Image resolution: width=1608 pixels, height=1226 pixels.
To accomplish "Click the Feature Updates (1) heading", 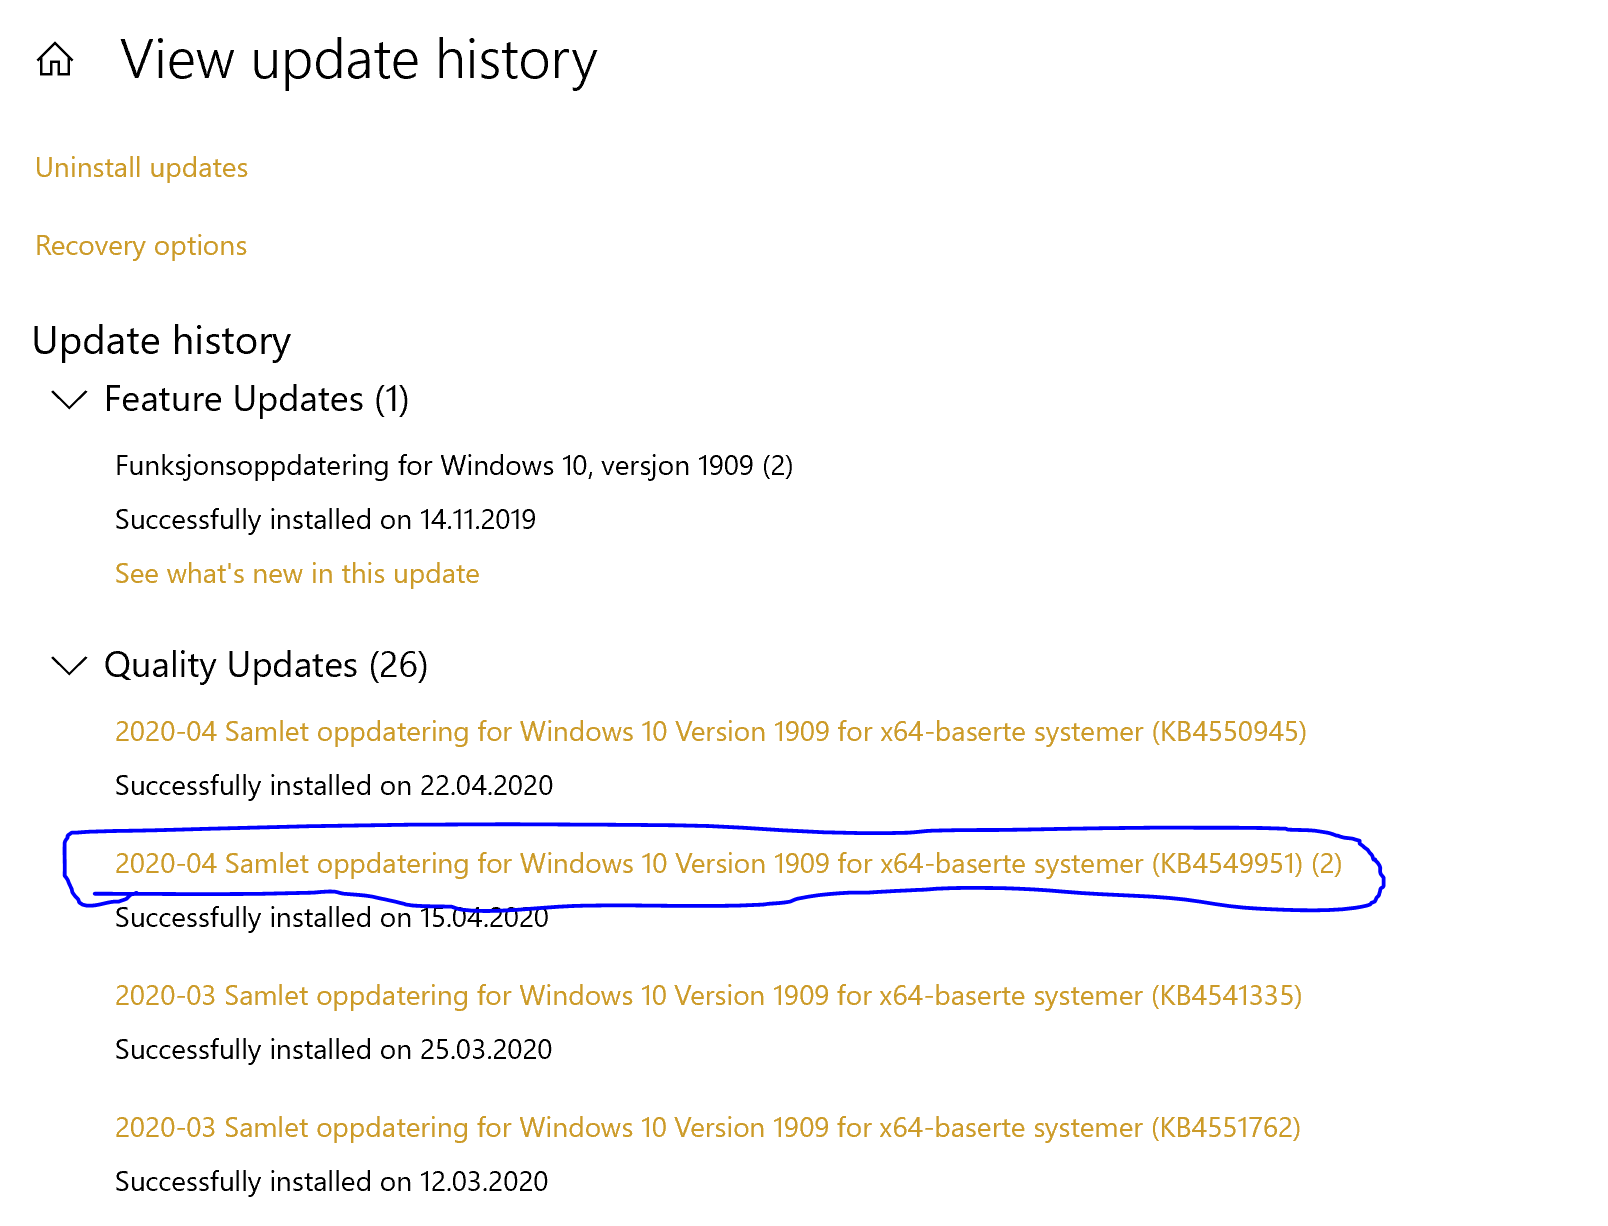I will 256,400.
